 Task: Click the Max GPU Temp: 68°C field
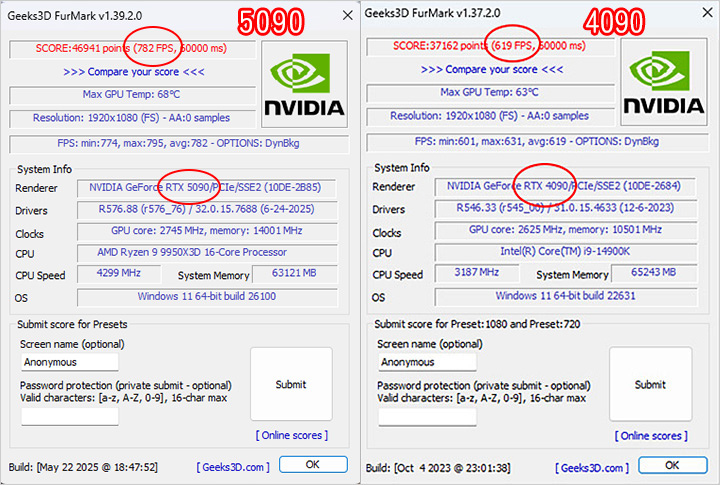[x=132, y=95]
